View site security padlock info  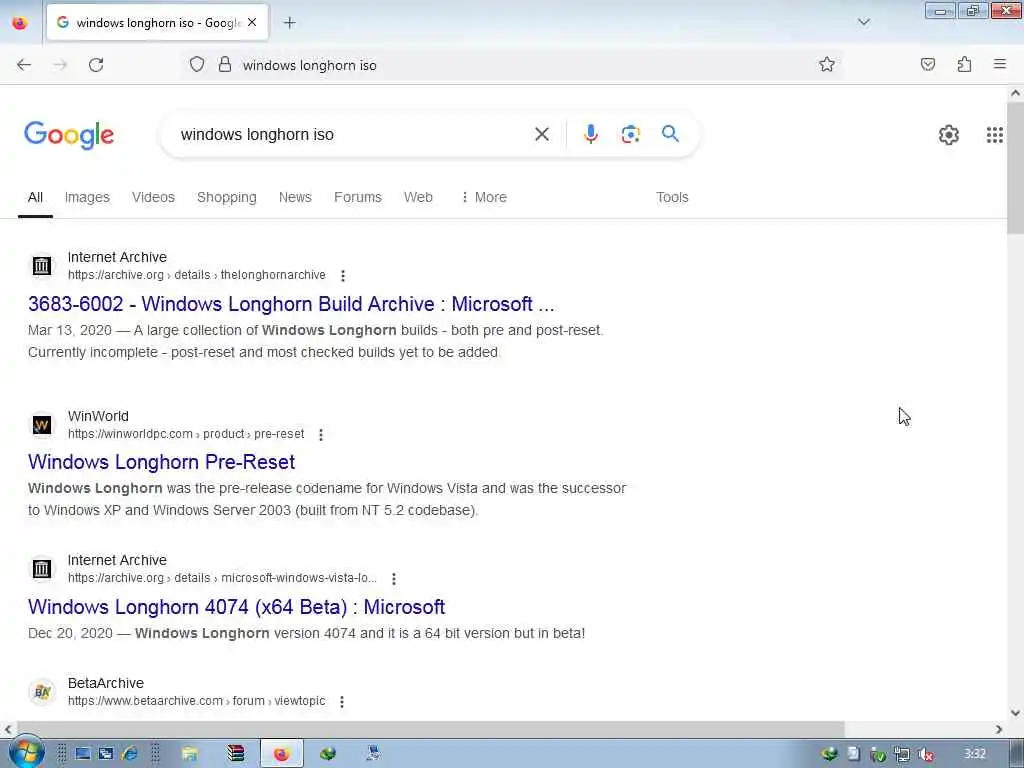coord(225,64)
